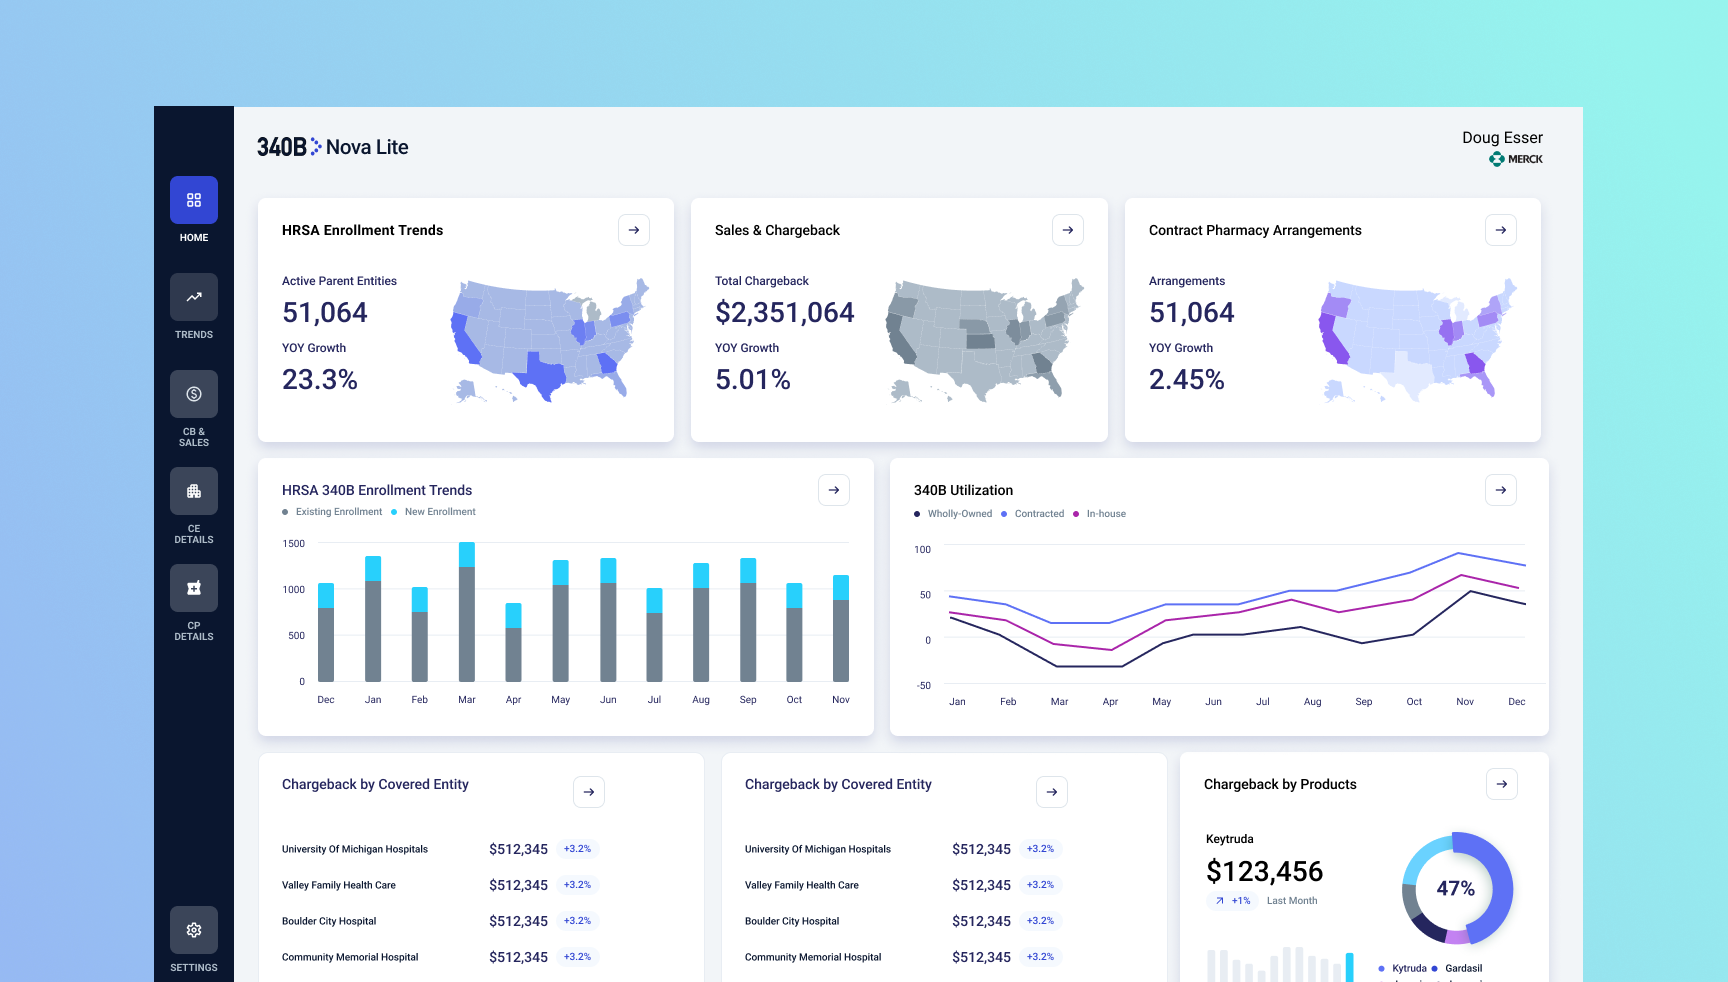Click +3.2% badge beside left Boulder City Hospital
1728x982 pixels.
(577, 921)
